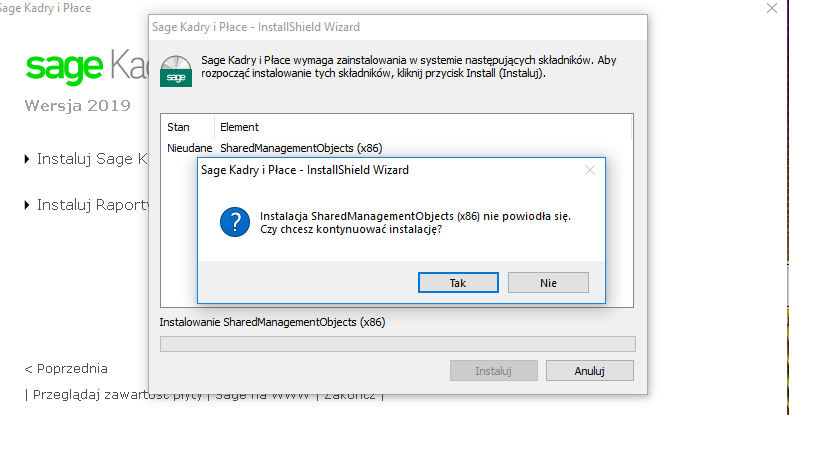Click the Element column header
Viewport: 819px width, 460px height.
coord(239,127)
